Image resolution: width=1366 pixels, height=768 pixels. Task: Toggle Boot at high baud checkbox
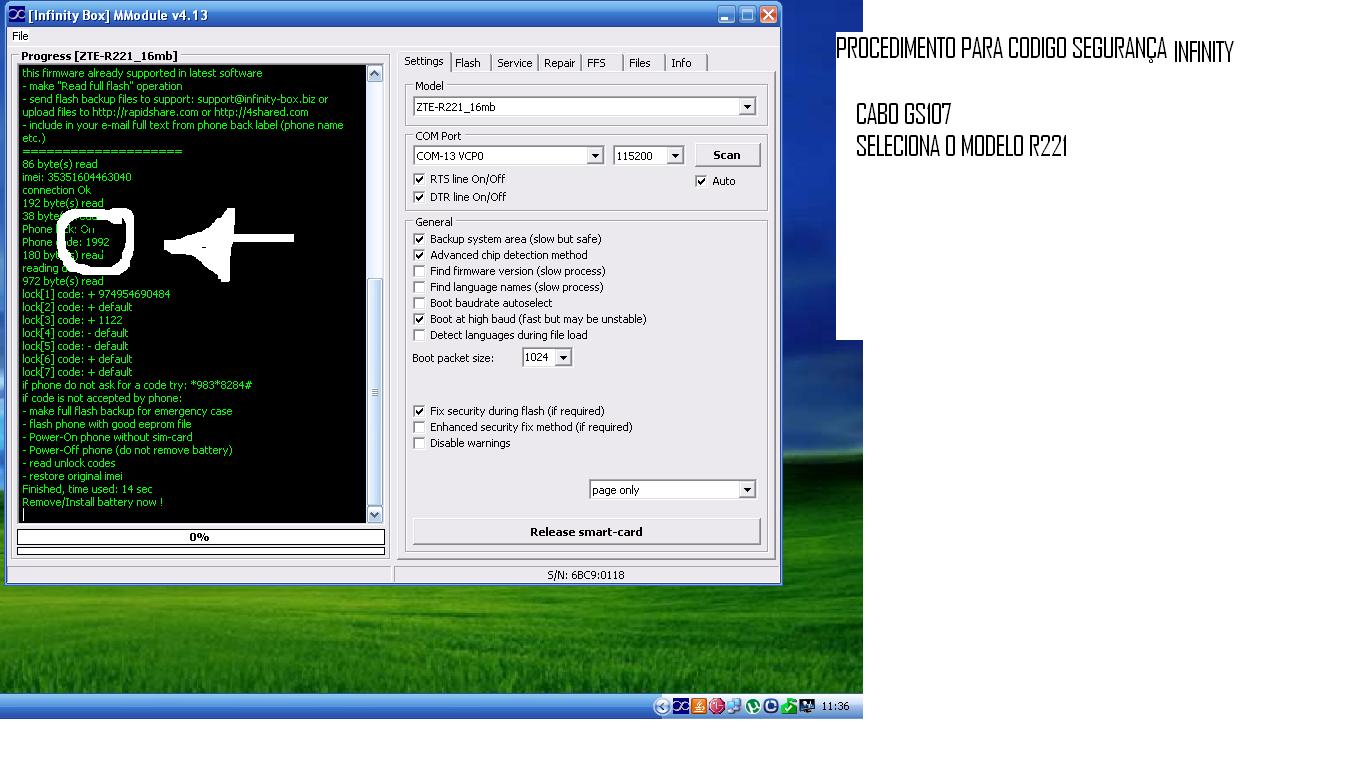419,319
